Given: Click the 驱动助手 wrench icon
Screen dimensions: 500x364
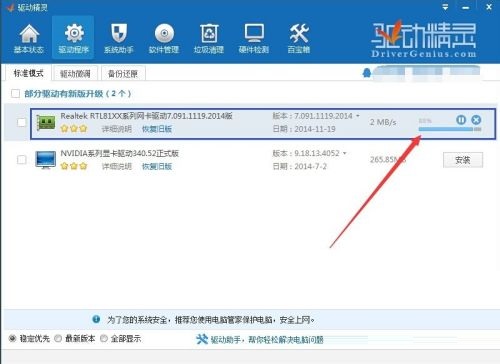Looking at the screenshot, I should coord(202,339).
